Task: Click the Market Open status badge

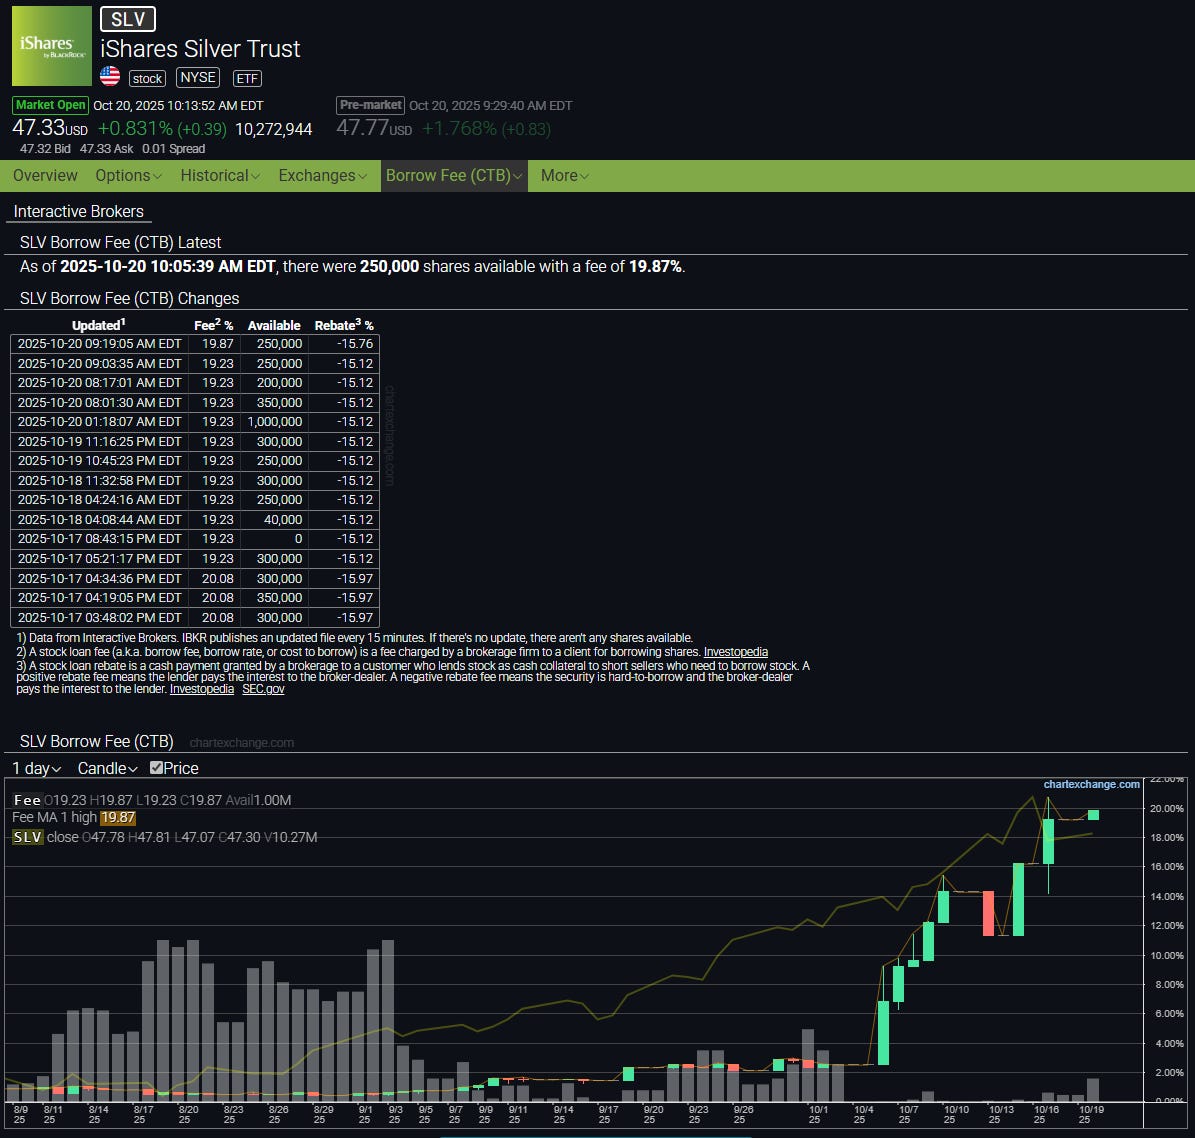Action: tap(50, 105)
